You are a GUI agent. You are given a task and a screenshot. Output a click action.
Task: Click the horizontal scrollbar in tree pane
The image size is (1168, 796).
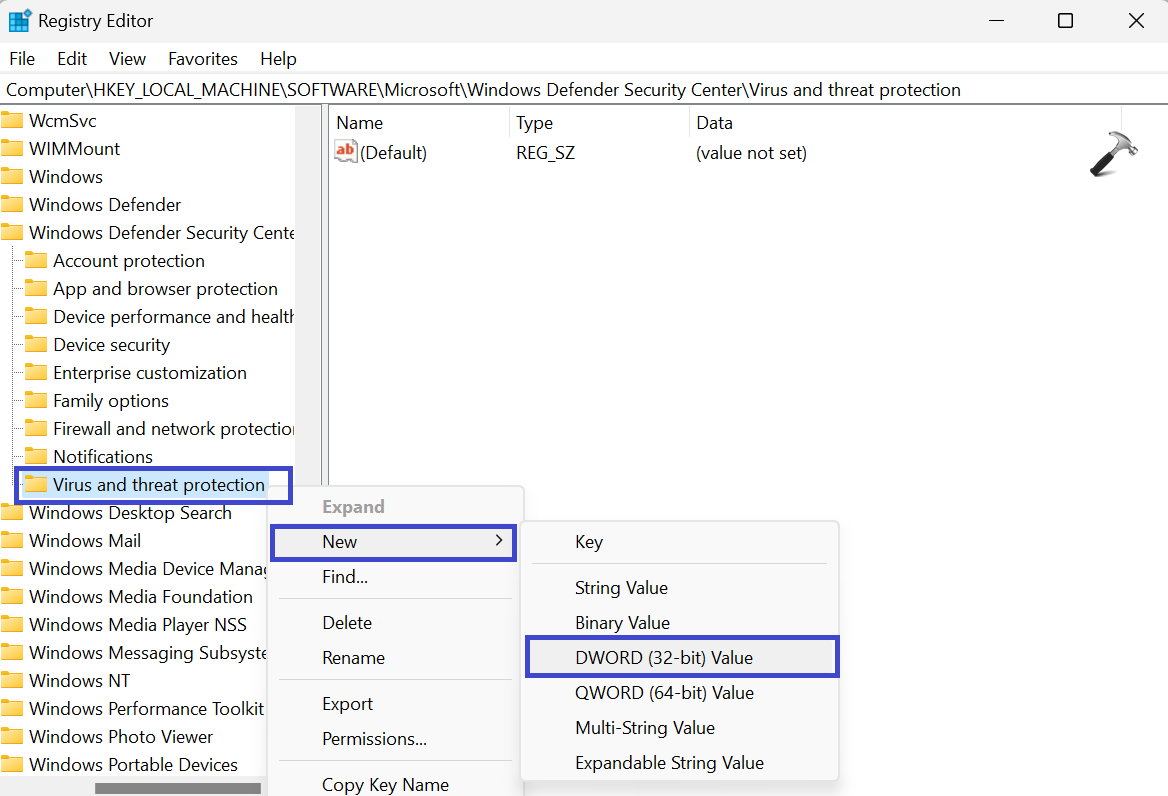(x=178, y=788)
